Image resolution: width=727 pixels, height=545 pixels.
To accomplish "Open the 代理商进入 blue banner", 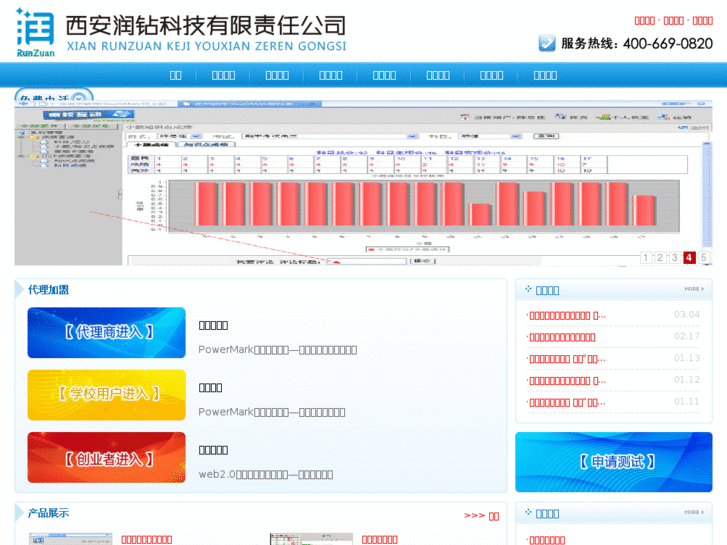I will click(106, 333).
